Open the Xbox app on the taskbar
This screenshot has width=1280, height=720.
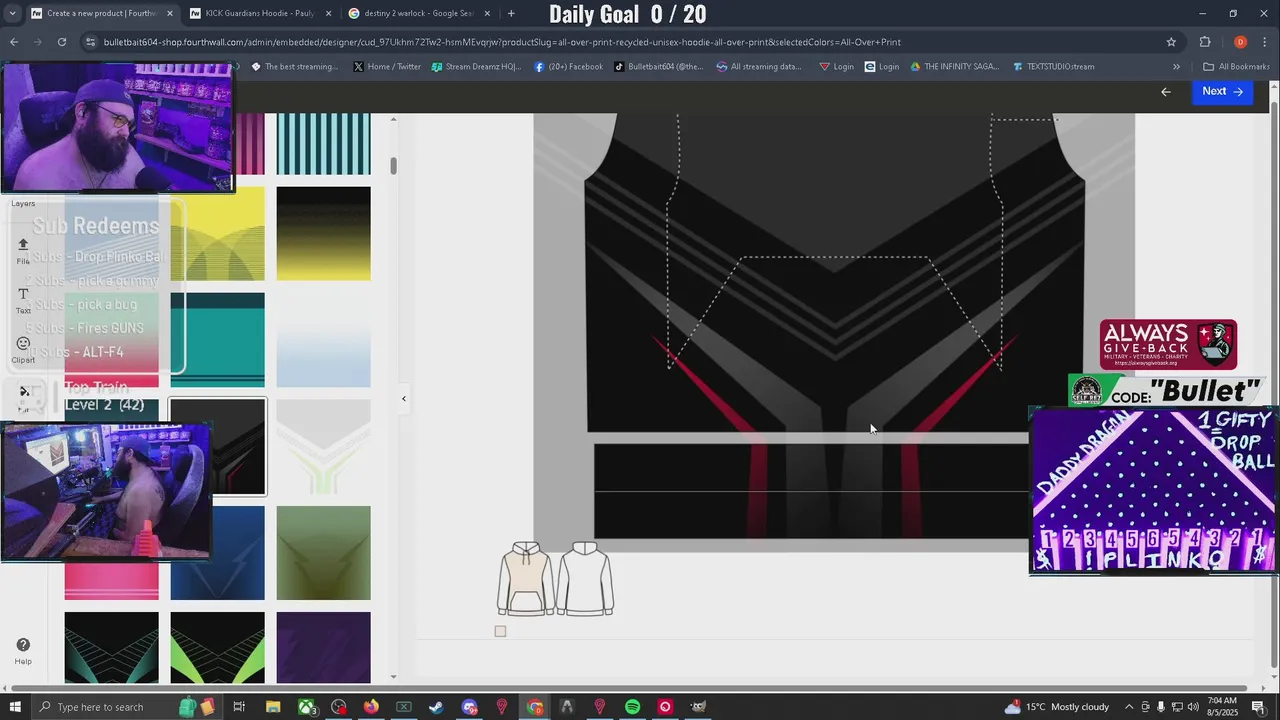pos(306,707)
